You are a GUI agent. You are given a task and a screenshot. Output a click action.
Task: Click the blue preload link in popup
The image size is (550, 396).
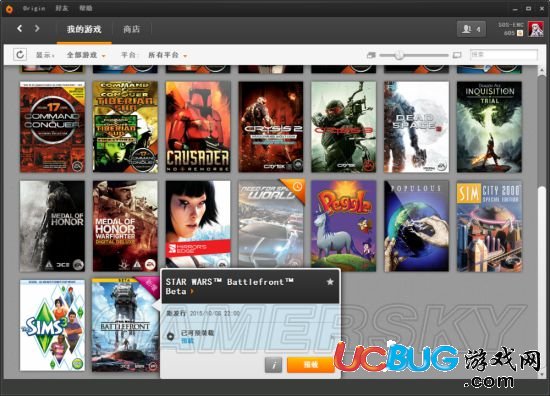pos(187,341)
